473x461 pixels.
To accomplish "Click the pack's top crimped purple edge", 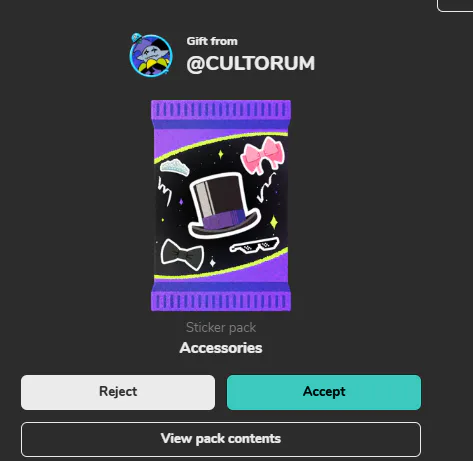I will [x=221, y=110].
